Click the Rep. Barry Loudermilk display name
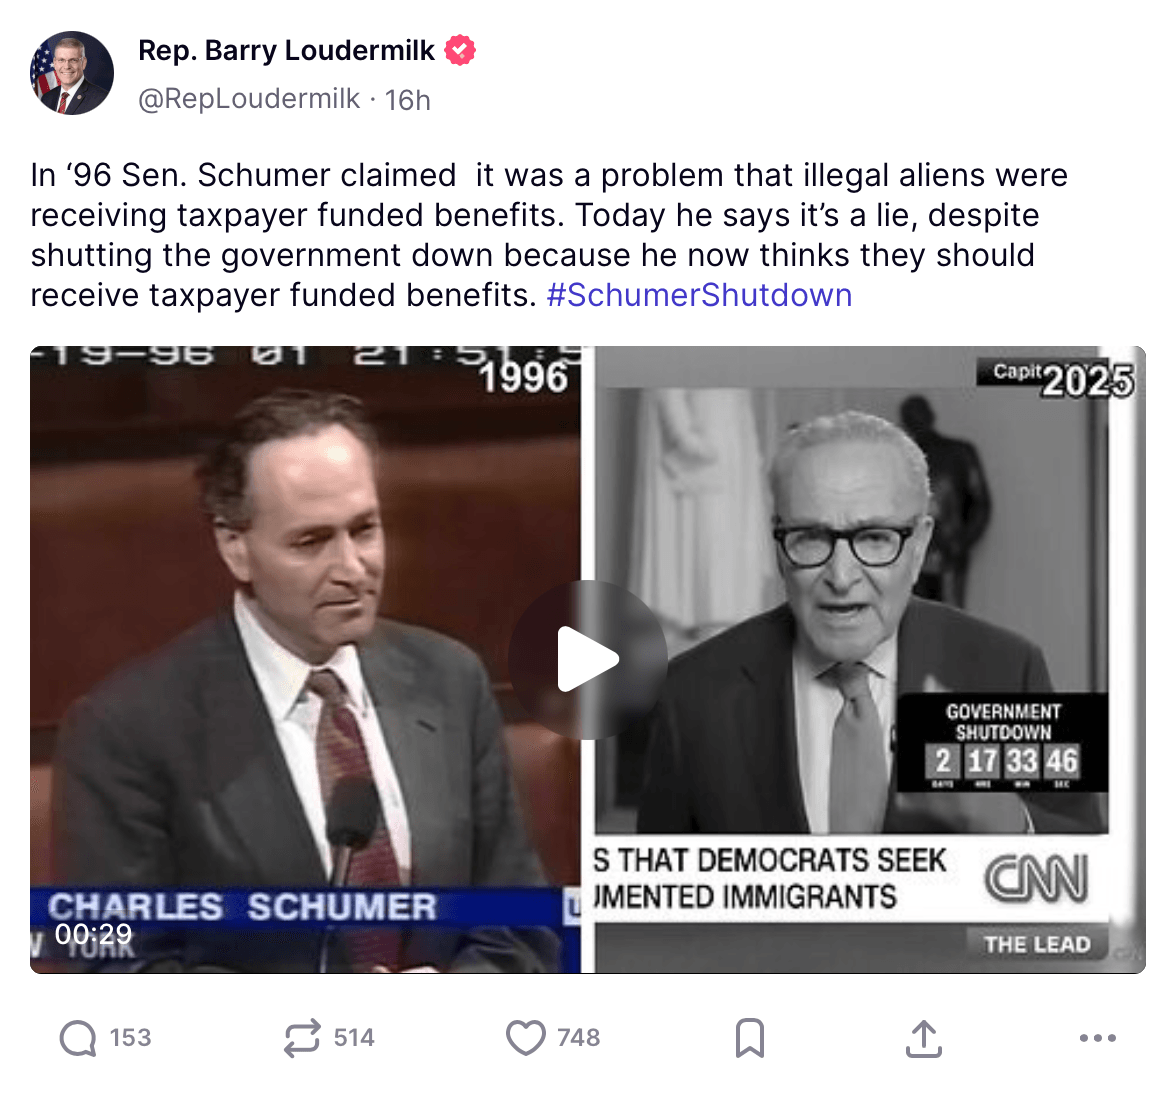 [x=286, y=50]
